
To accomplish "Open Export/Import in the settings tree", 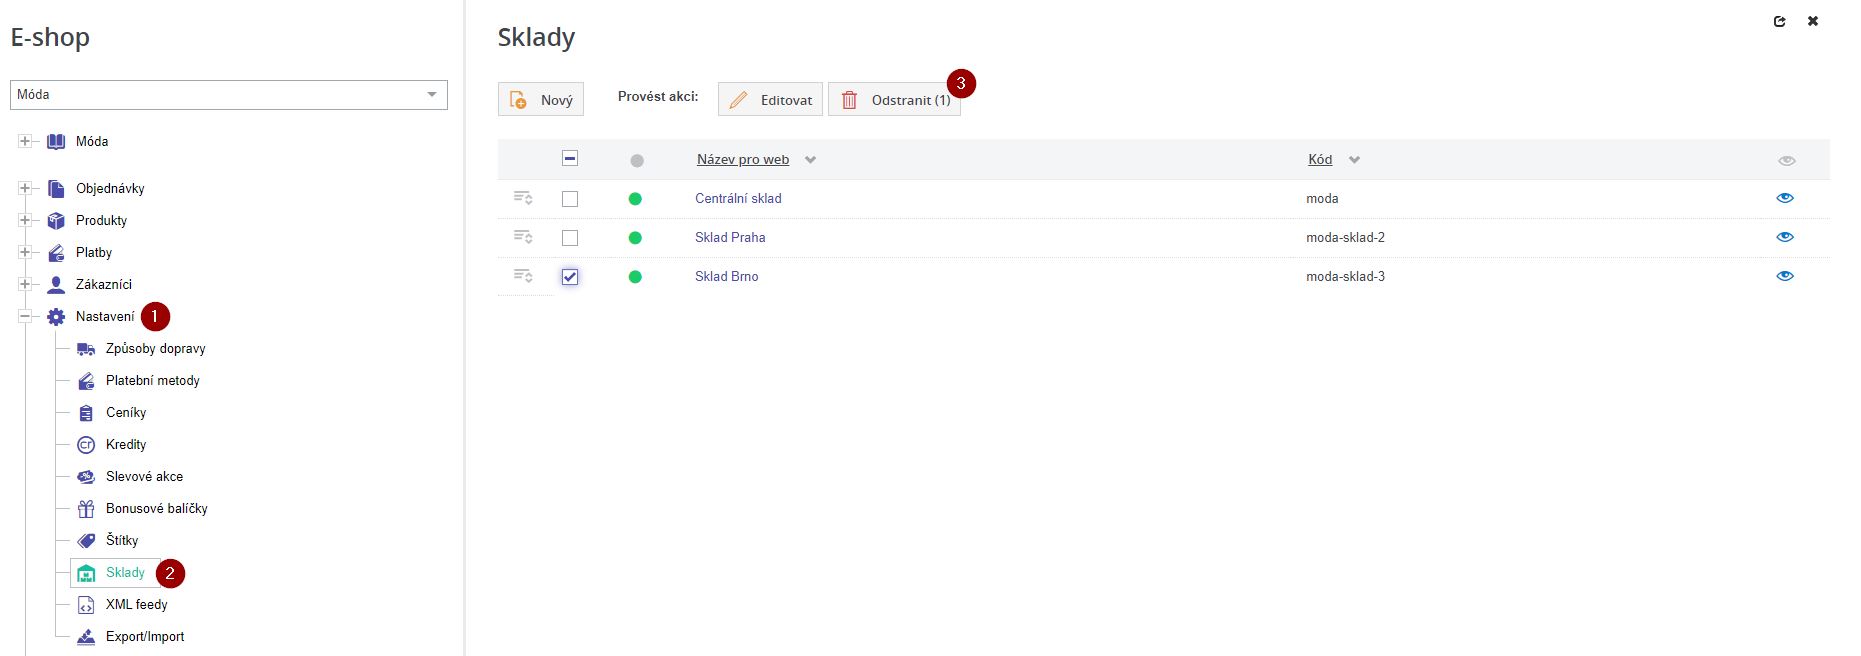I will [x=145, y=637].
